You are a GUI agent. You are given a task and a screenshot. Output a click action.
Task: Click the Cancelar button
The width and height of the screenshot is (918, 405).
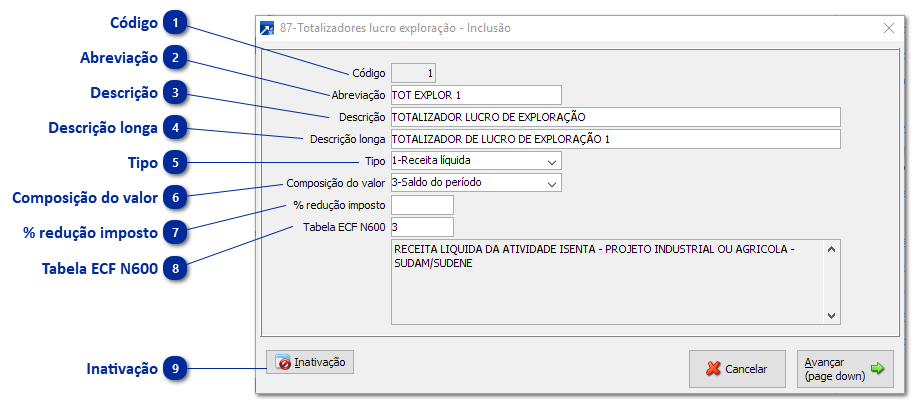tap(737, 369)
